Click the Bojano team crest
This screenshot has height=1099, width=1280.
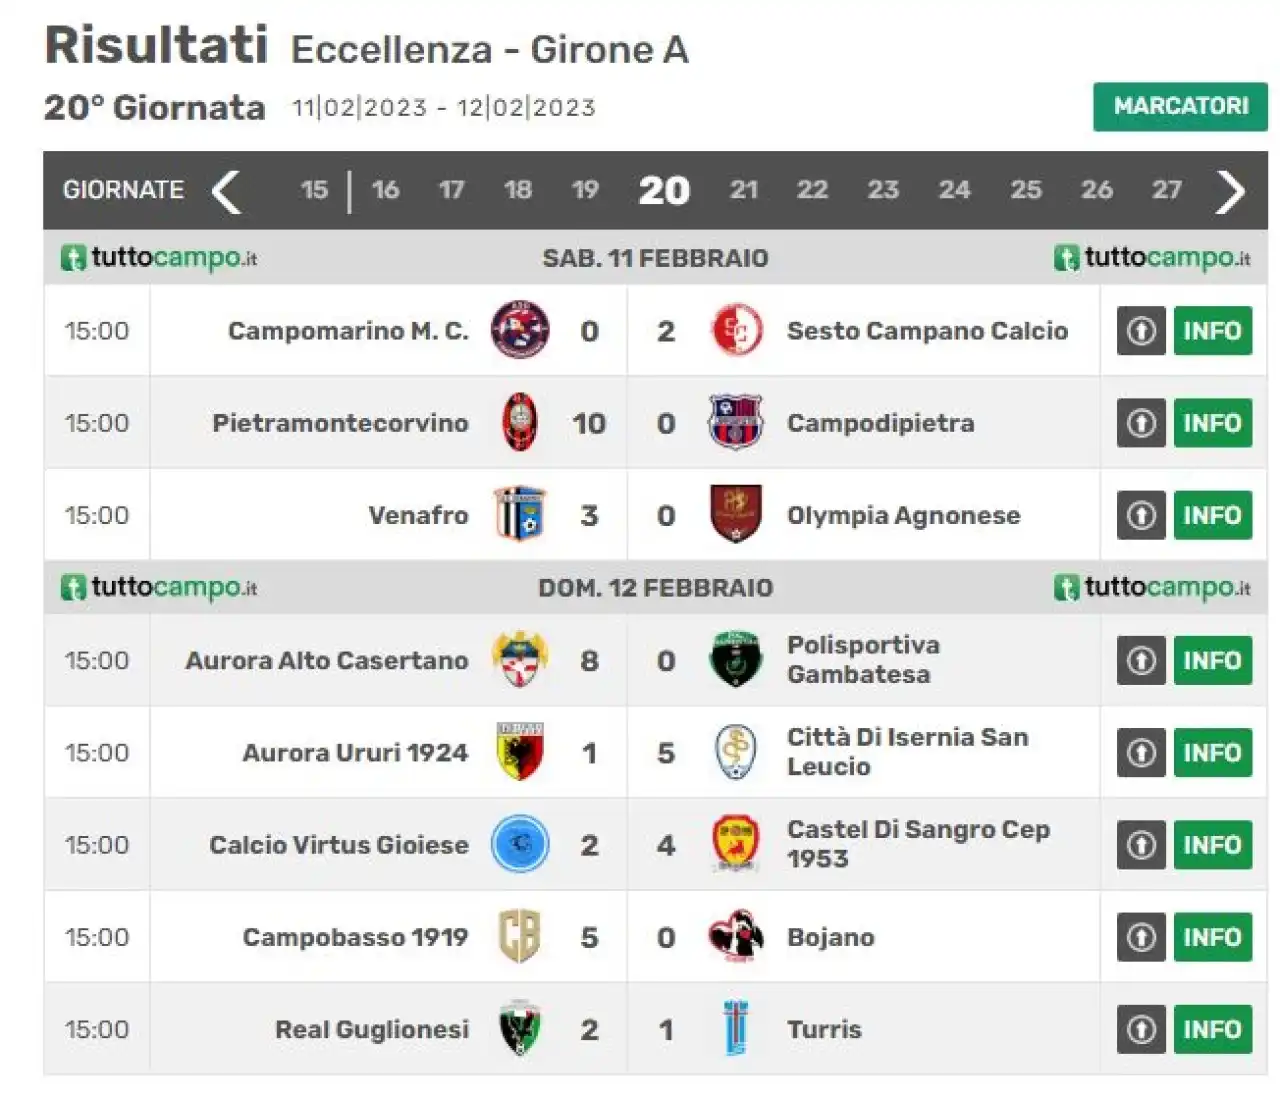pos(736,937)
